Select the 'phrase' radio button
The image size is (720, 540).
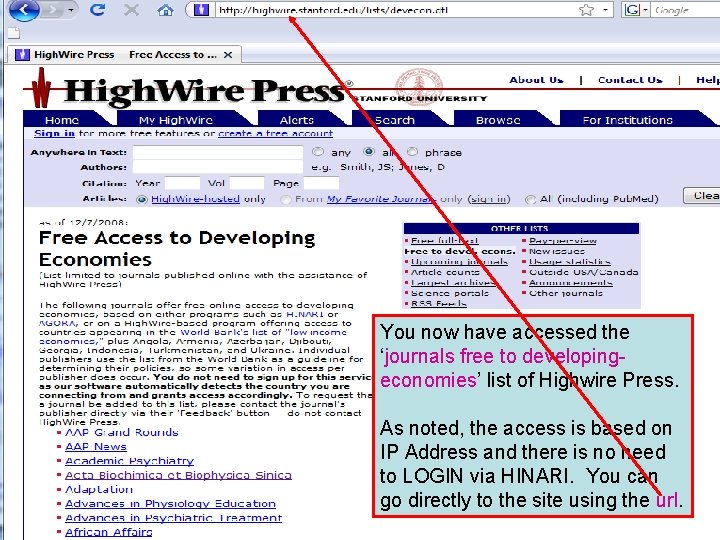point(412,152)
